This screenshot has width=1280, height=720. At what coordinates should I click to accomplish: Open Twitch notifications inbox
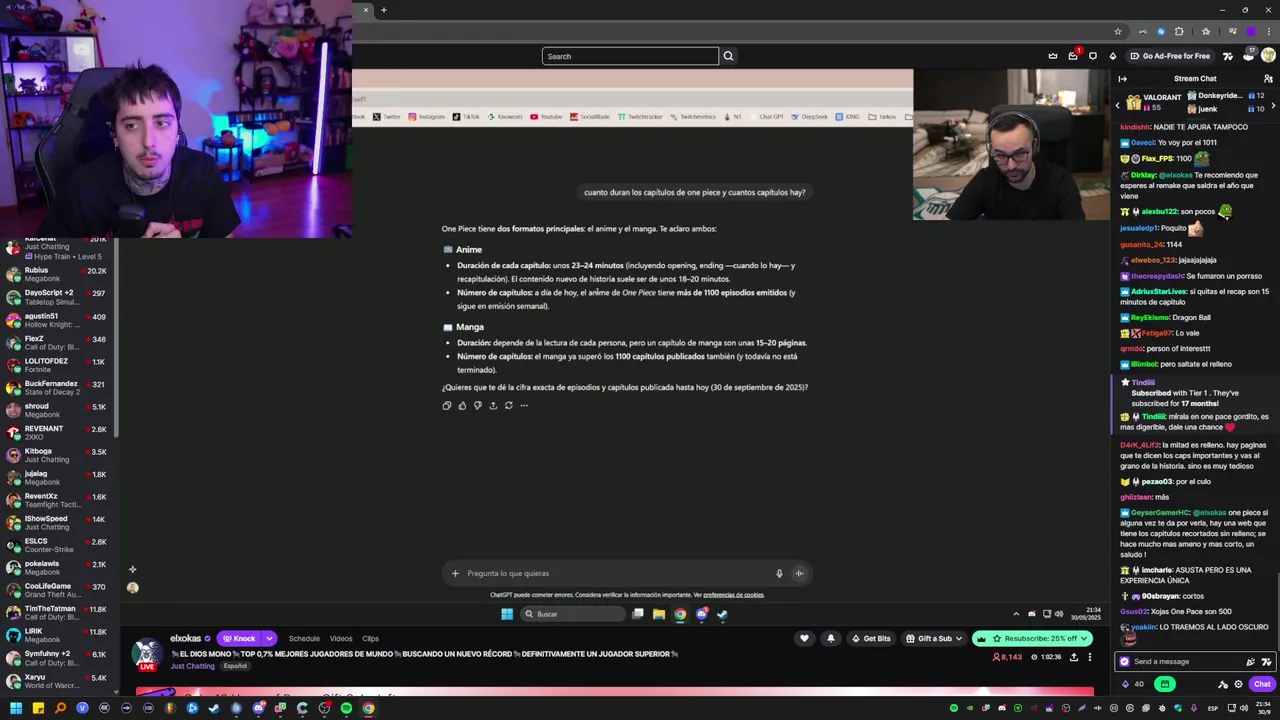pos(1073,56)
